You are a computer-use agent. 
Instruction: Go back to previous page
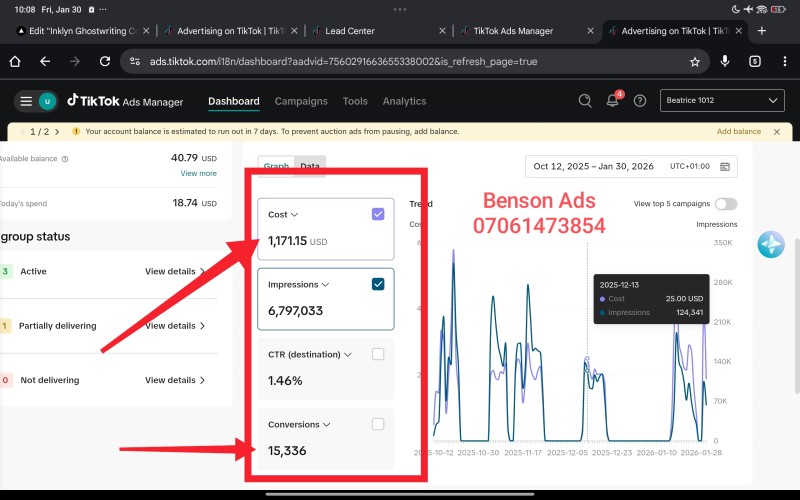[x=45, y=62]
